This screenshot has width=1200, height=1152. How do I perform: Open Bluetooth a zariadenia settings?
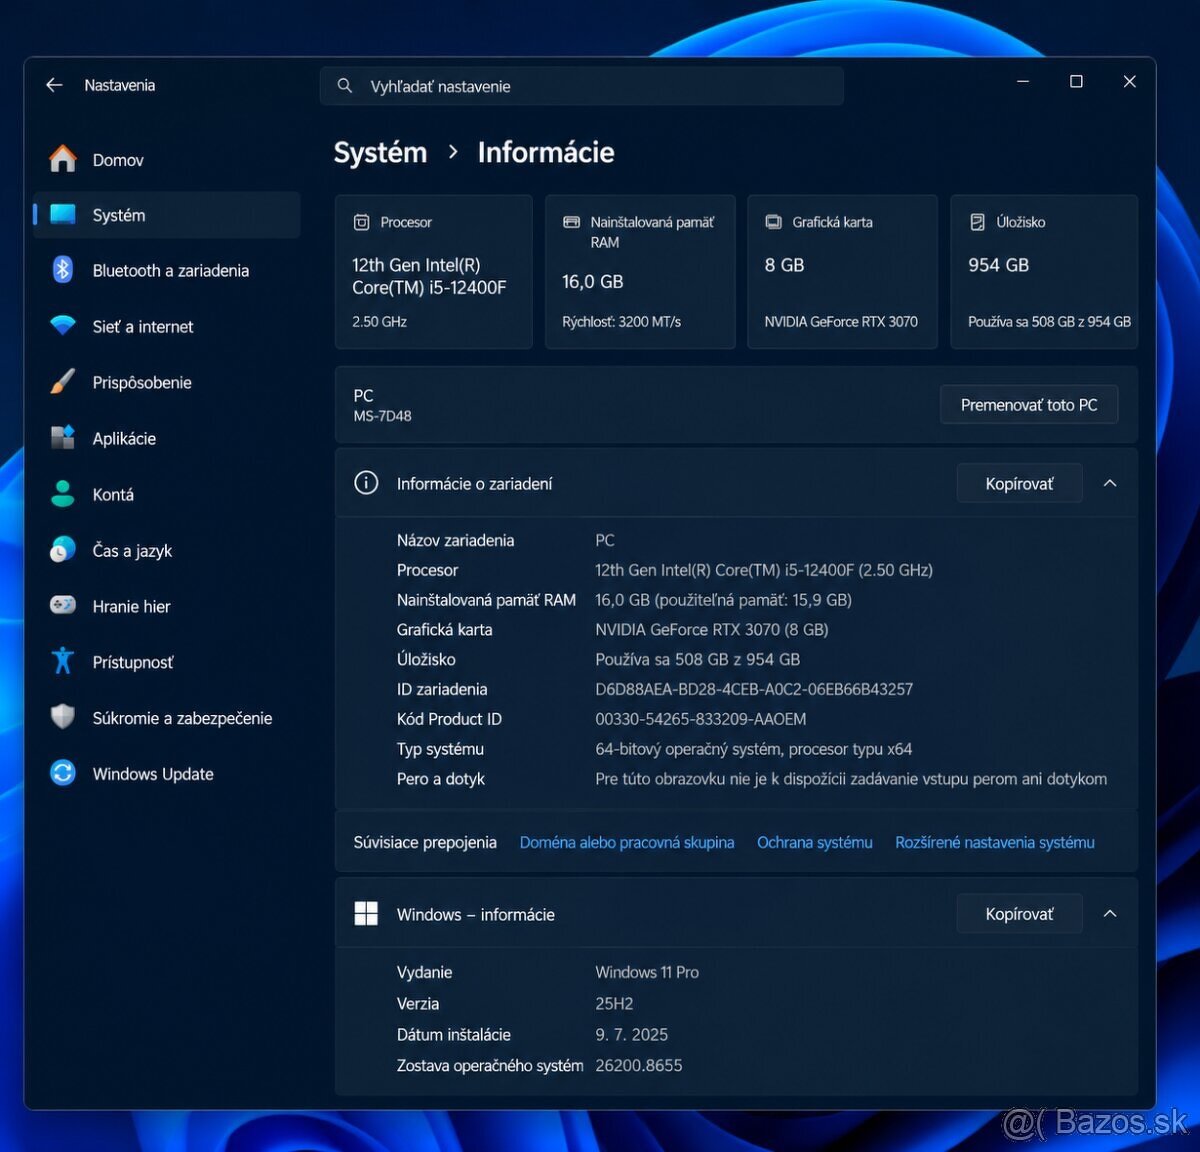point(166,271)
